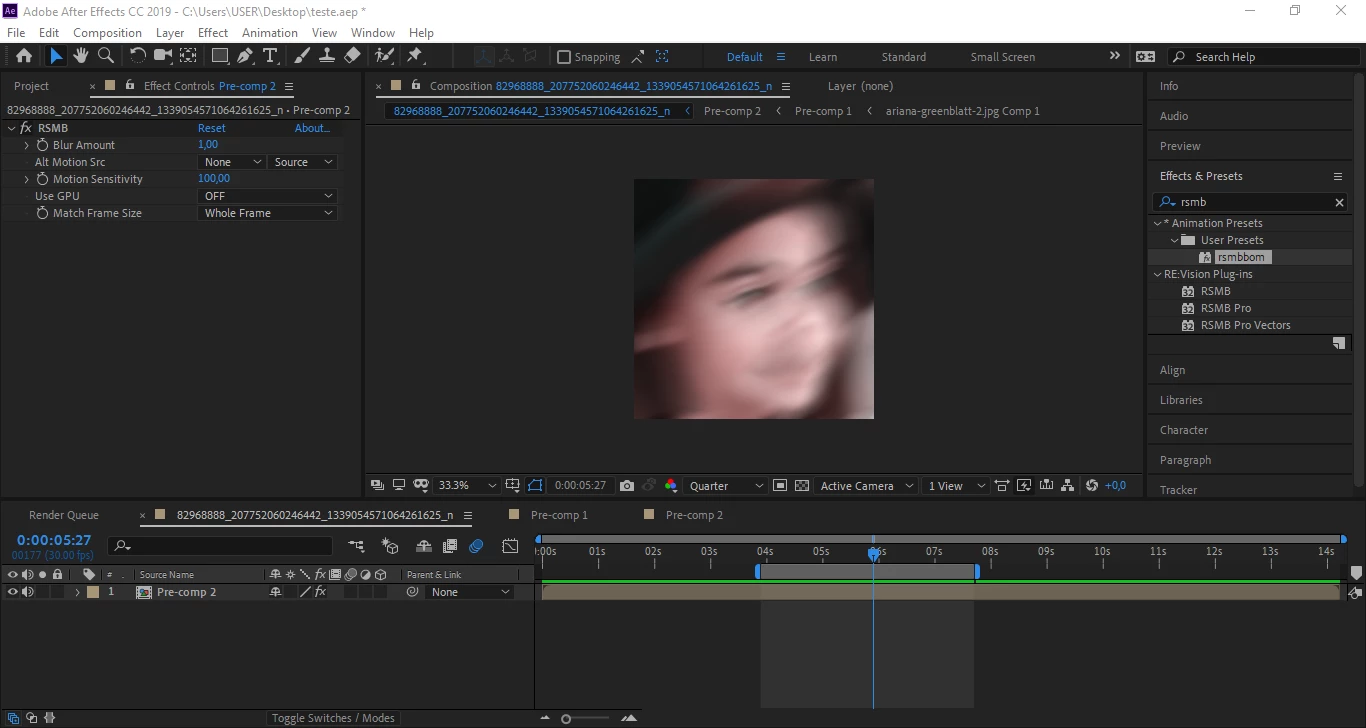Toggle Shy switch for Pre-comp 2 layer

(x=276, y=592)
